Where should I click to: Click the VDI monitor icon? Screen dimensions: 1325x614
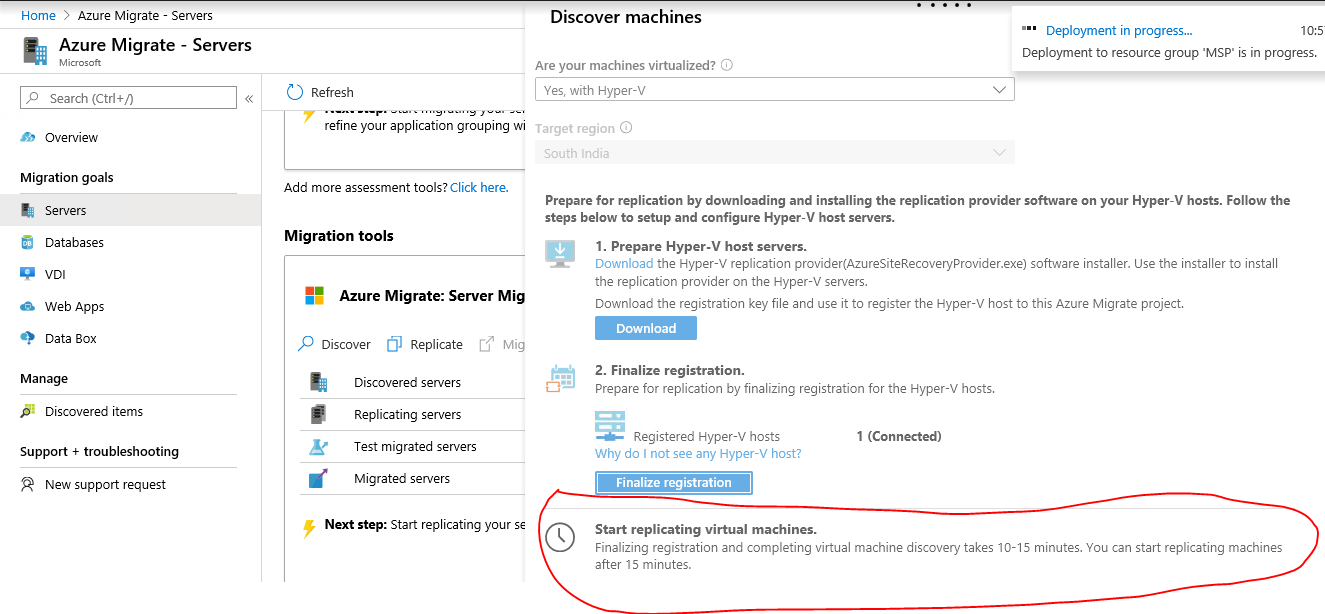(28, 274)
